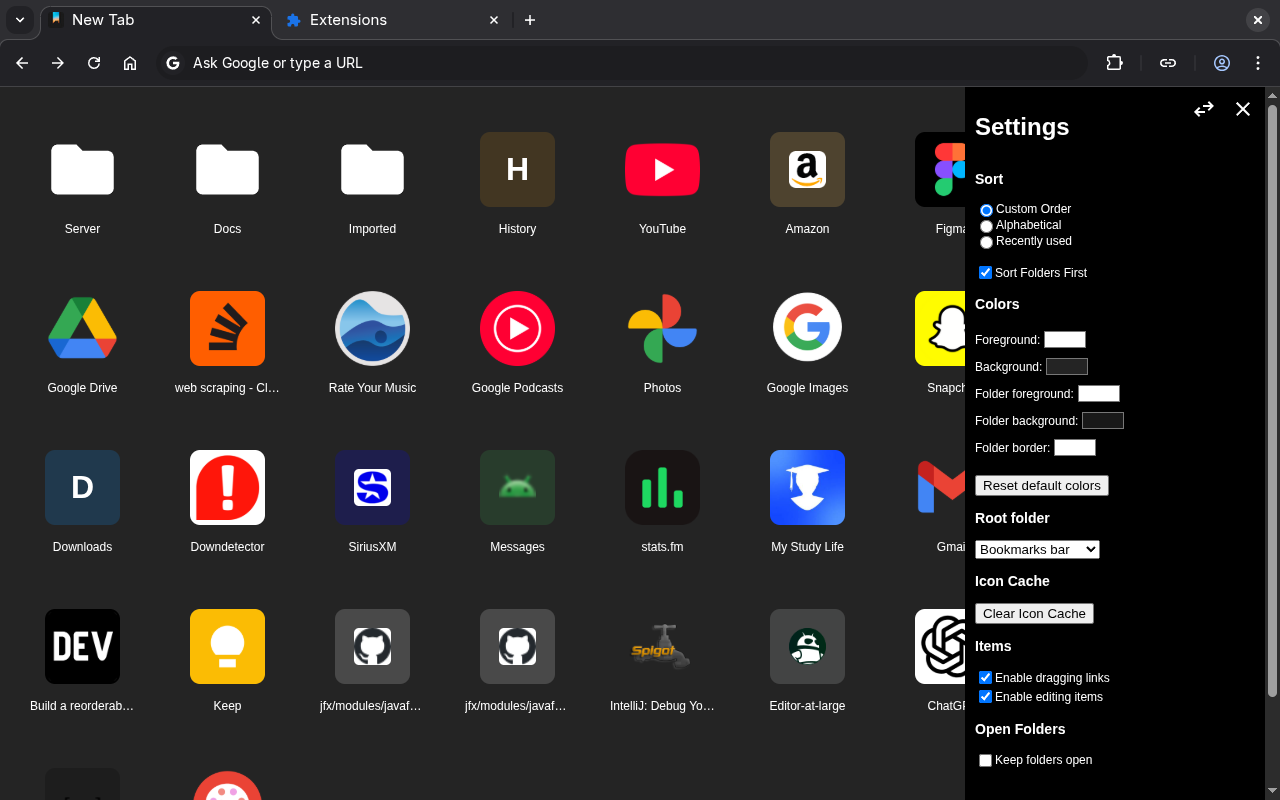Toggle Enable editing items checkbox

tap(985, 697)
